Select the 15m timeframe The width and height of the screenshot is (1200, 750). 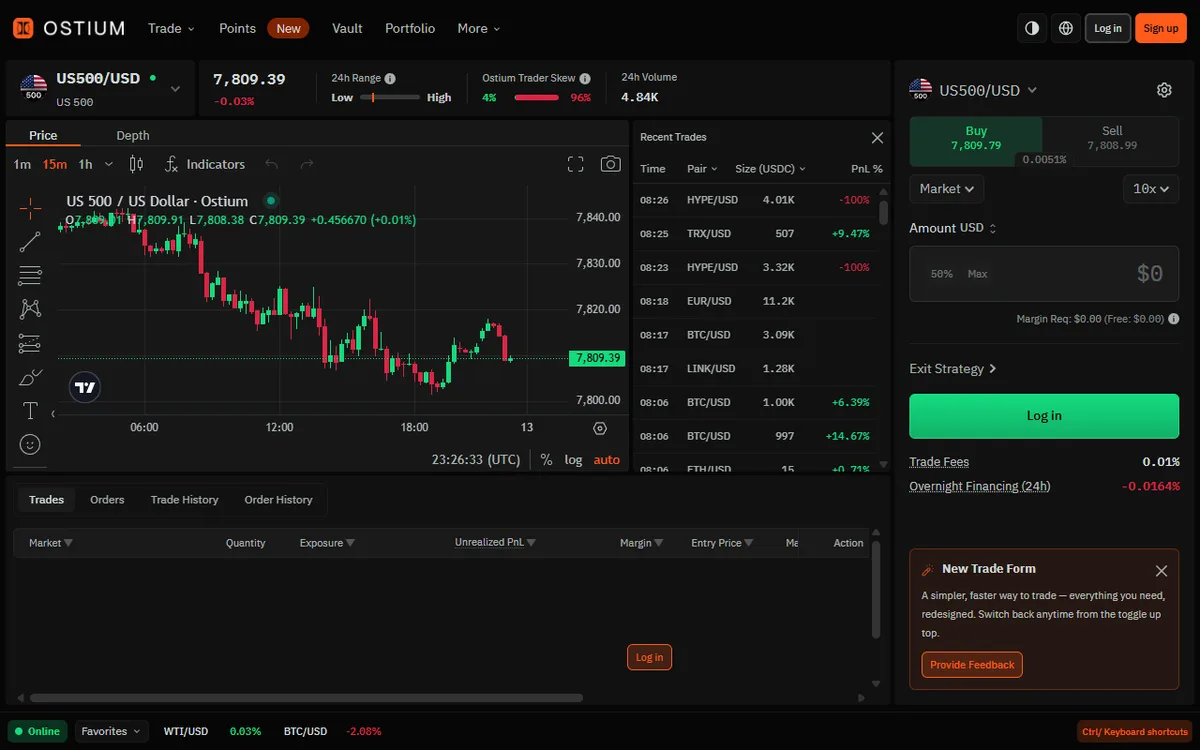[55, 164]
